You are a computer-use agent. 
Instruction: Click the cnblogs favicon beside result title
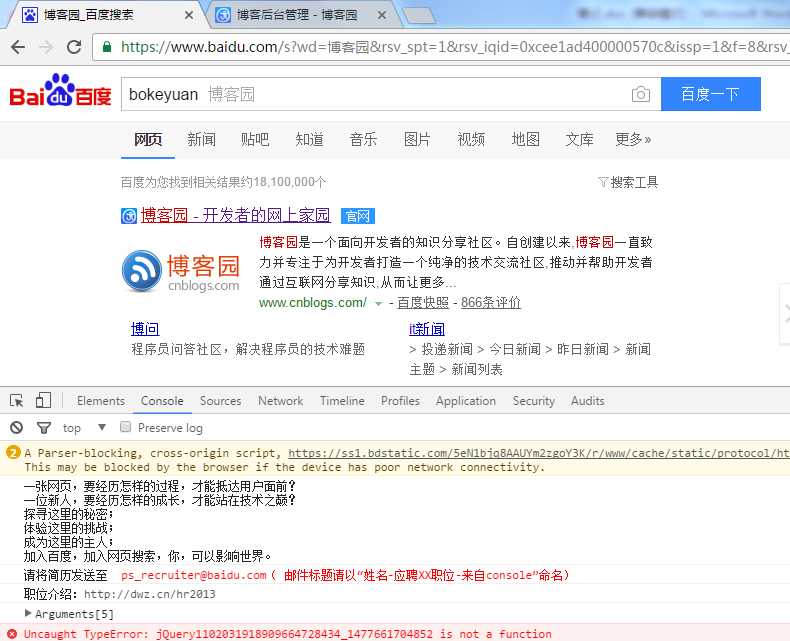pyautogui.click(x=129, y=216)
